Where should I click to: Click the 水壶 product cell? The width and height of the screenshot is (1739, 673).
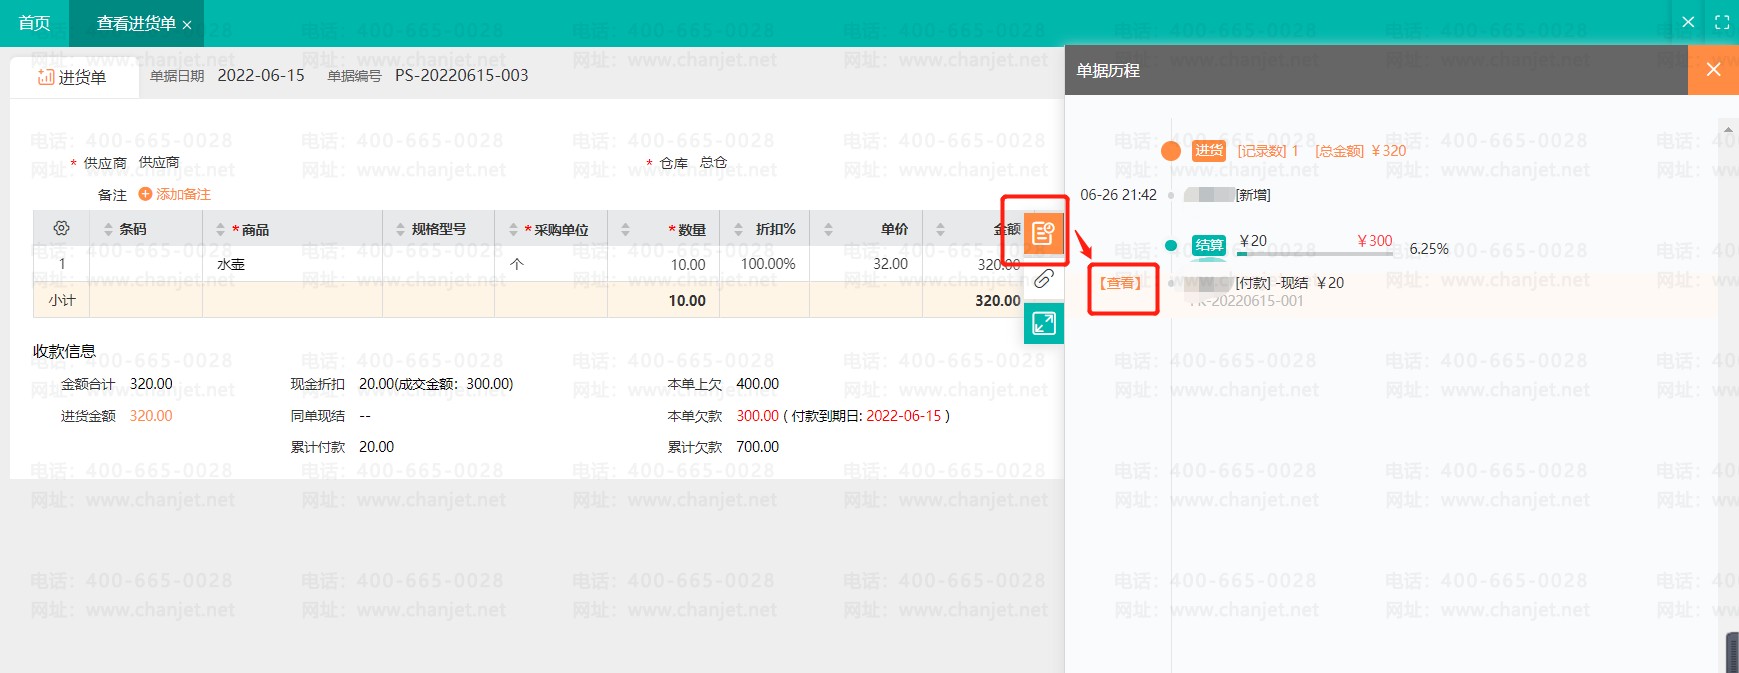point(231,264)
